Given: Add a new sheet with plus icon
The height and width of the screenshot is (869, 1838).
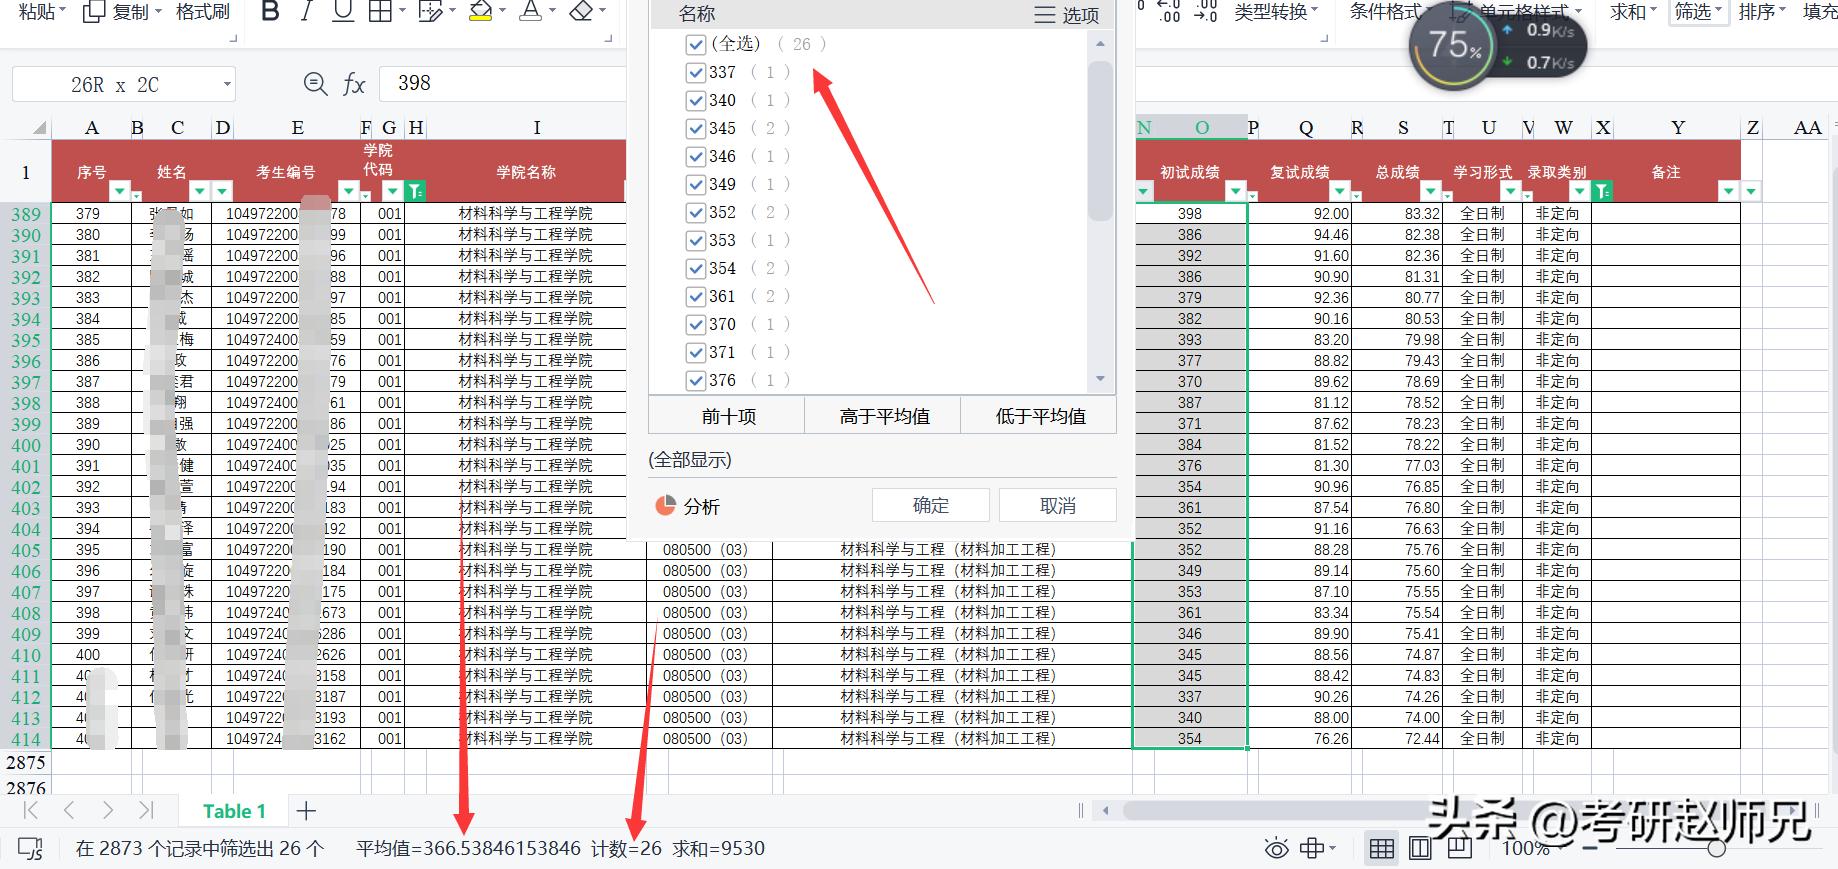Looking at the screenshot, I should pos(306,811).
